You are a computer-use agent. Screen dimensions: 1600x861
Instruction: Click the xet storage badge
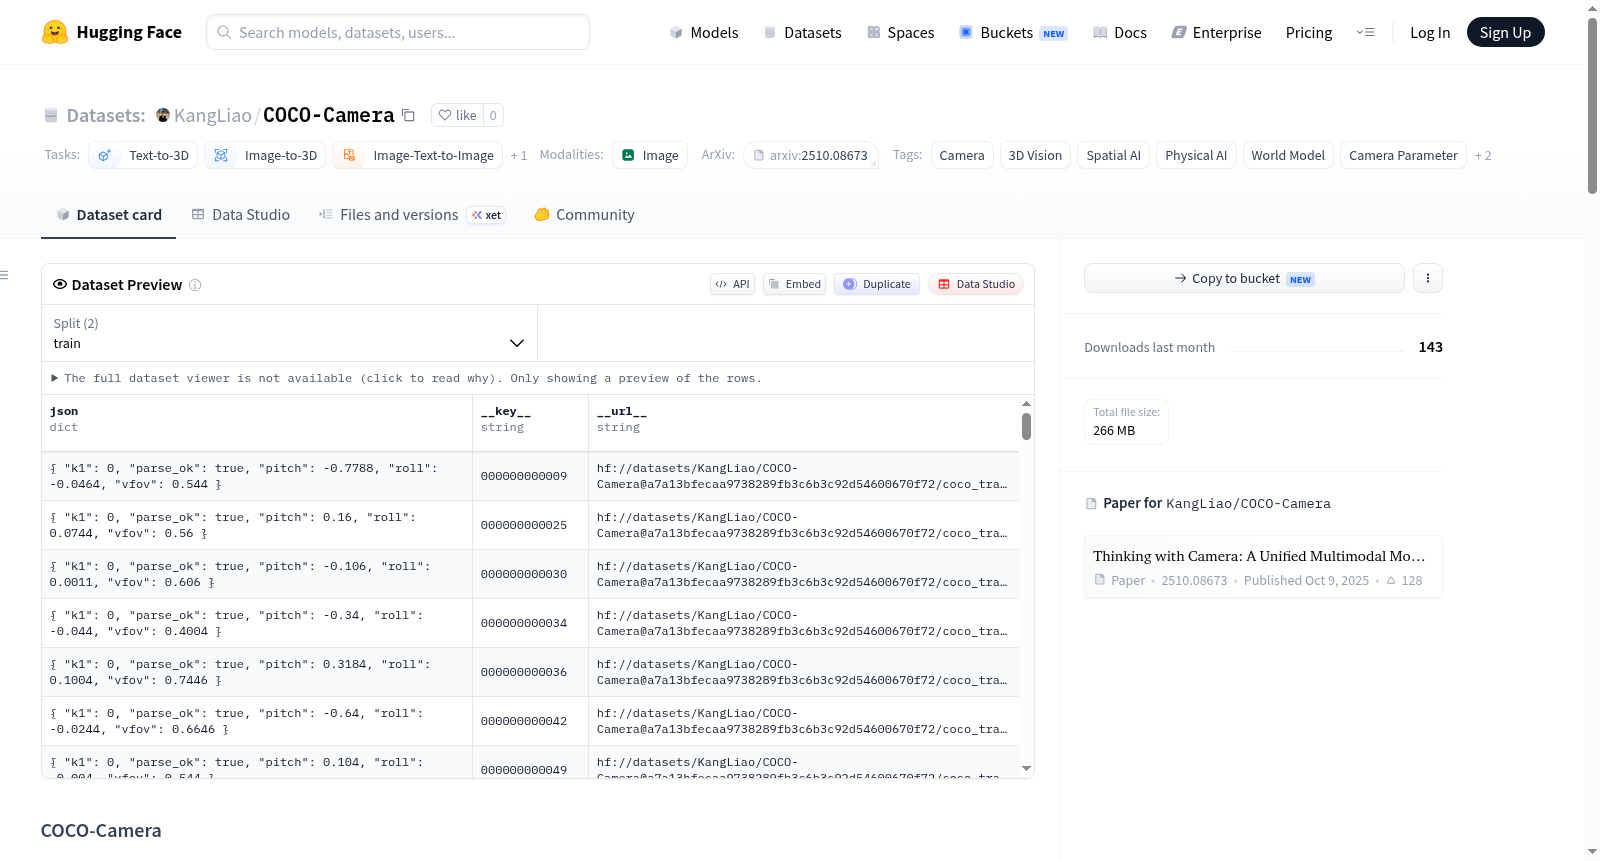tap(487, 215)
